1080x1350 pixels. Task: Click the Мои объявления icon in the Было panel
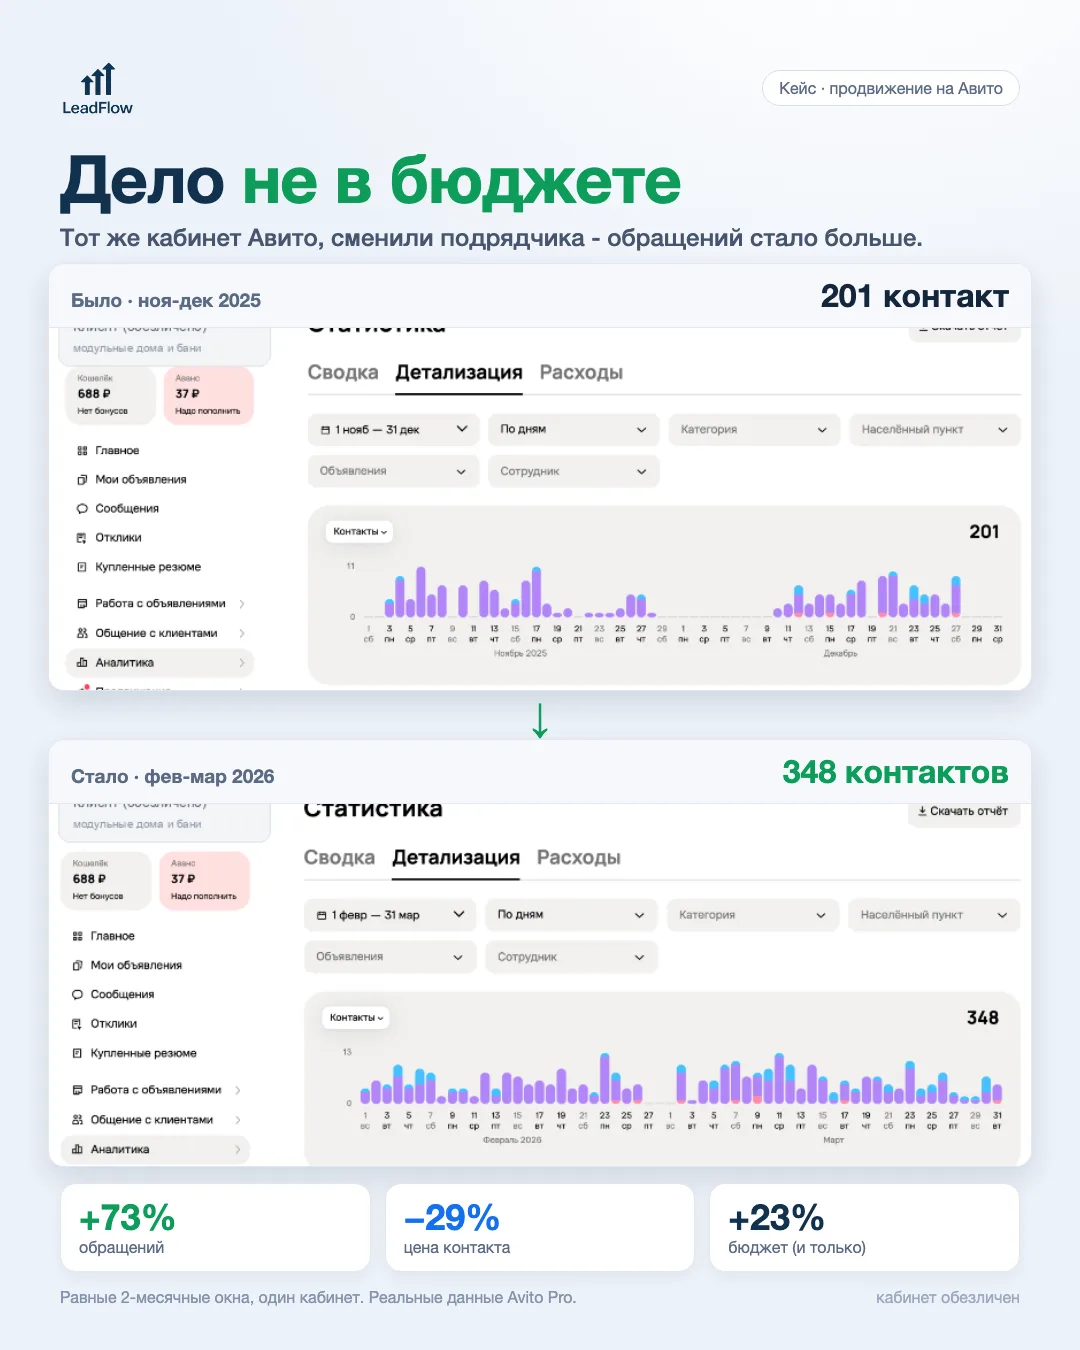[x=82, y=480]
